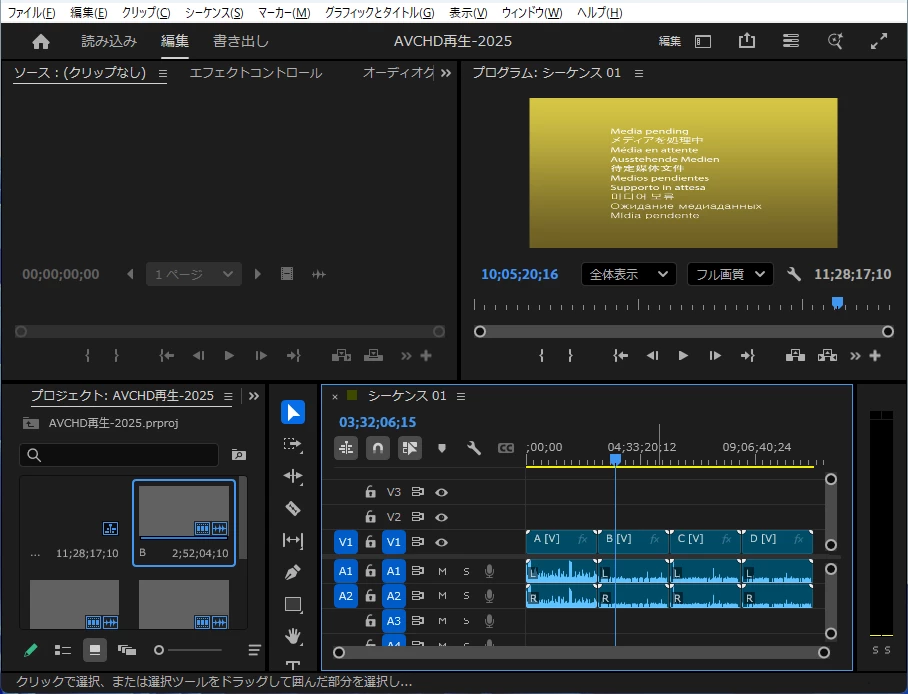Go to the 読み込み workspace

click(x=109, y=41)
